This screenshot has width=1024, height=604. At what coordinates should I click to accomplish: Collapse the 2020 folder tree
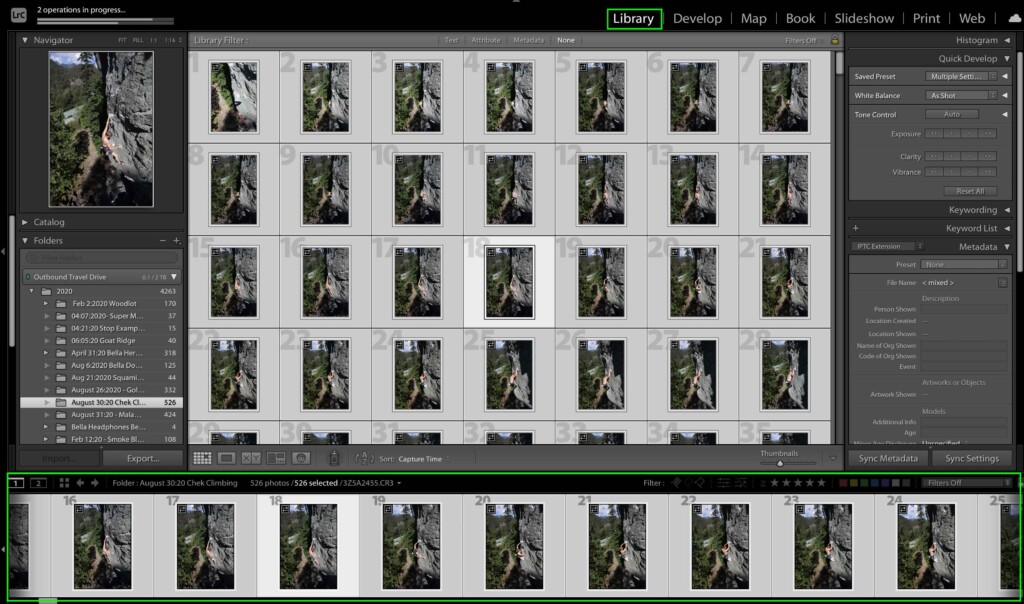point(31,291)
